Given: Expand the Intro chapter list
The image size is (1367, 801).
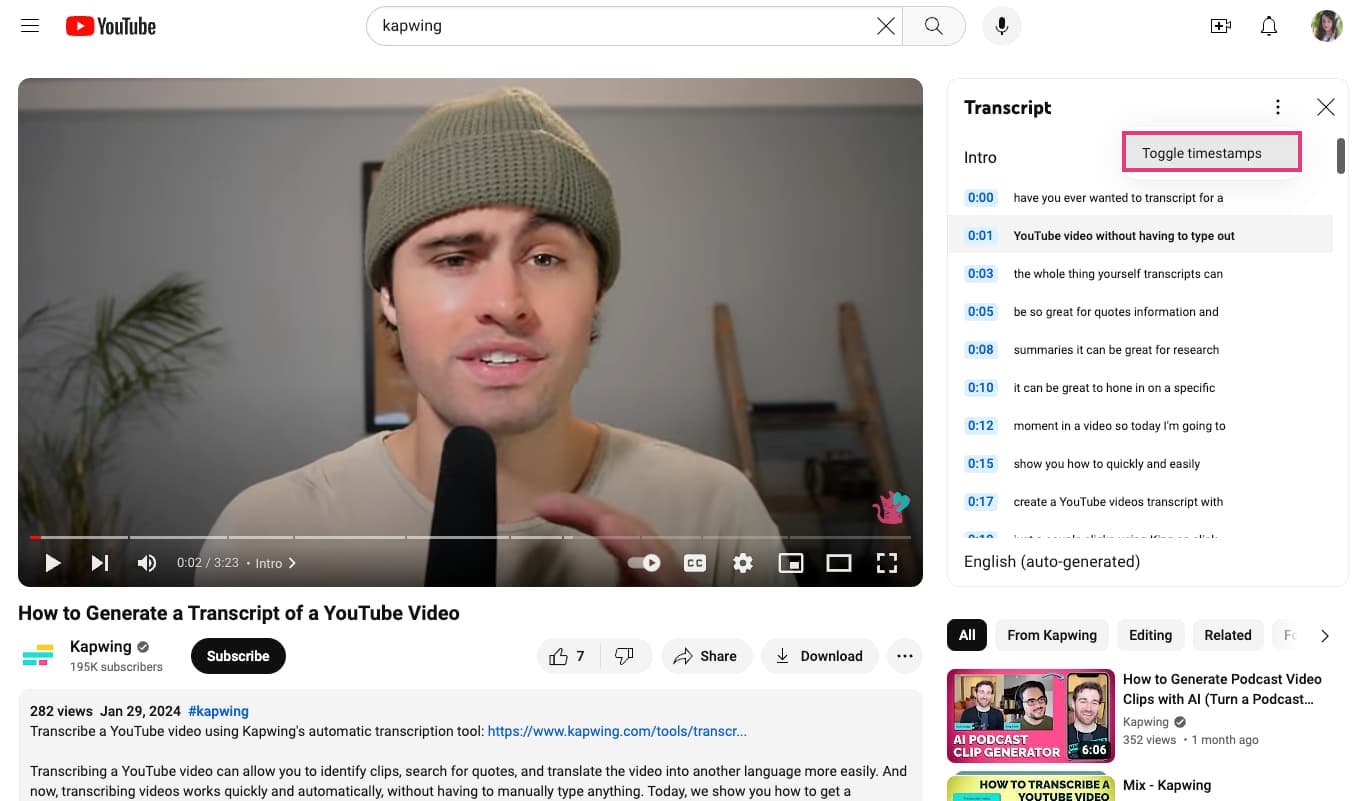Looking at the screenshot, I should tap(276, 563).
